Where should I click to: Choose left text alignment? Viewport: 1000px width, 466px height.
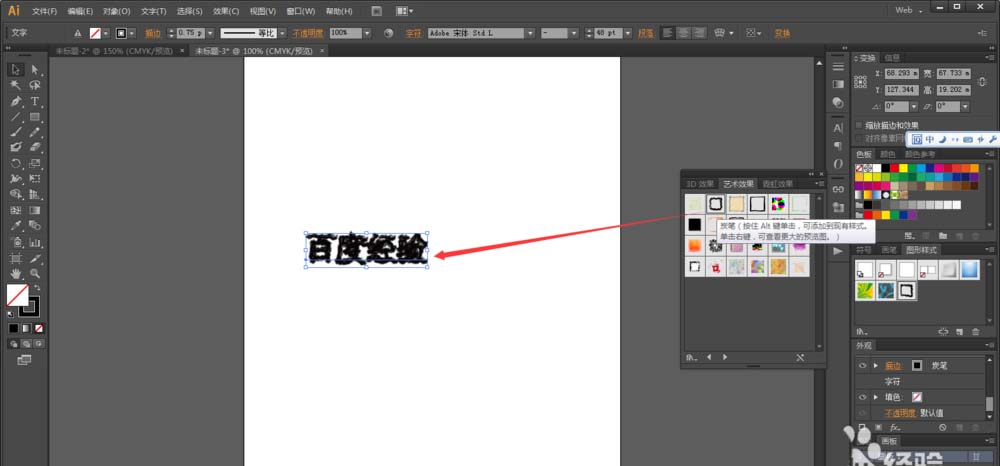click(667, 33)
